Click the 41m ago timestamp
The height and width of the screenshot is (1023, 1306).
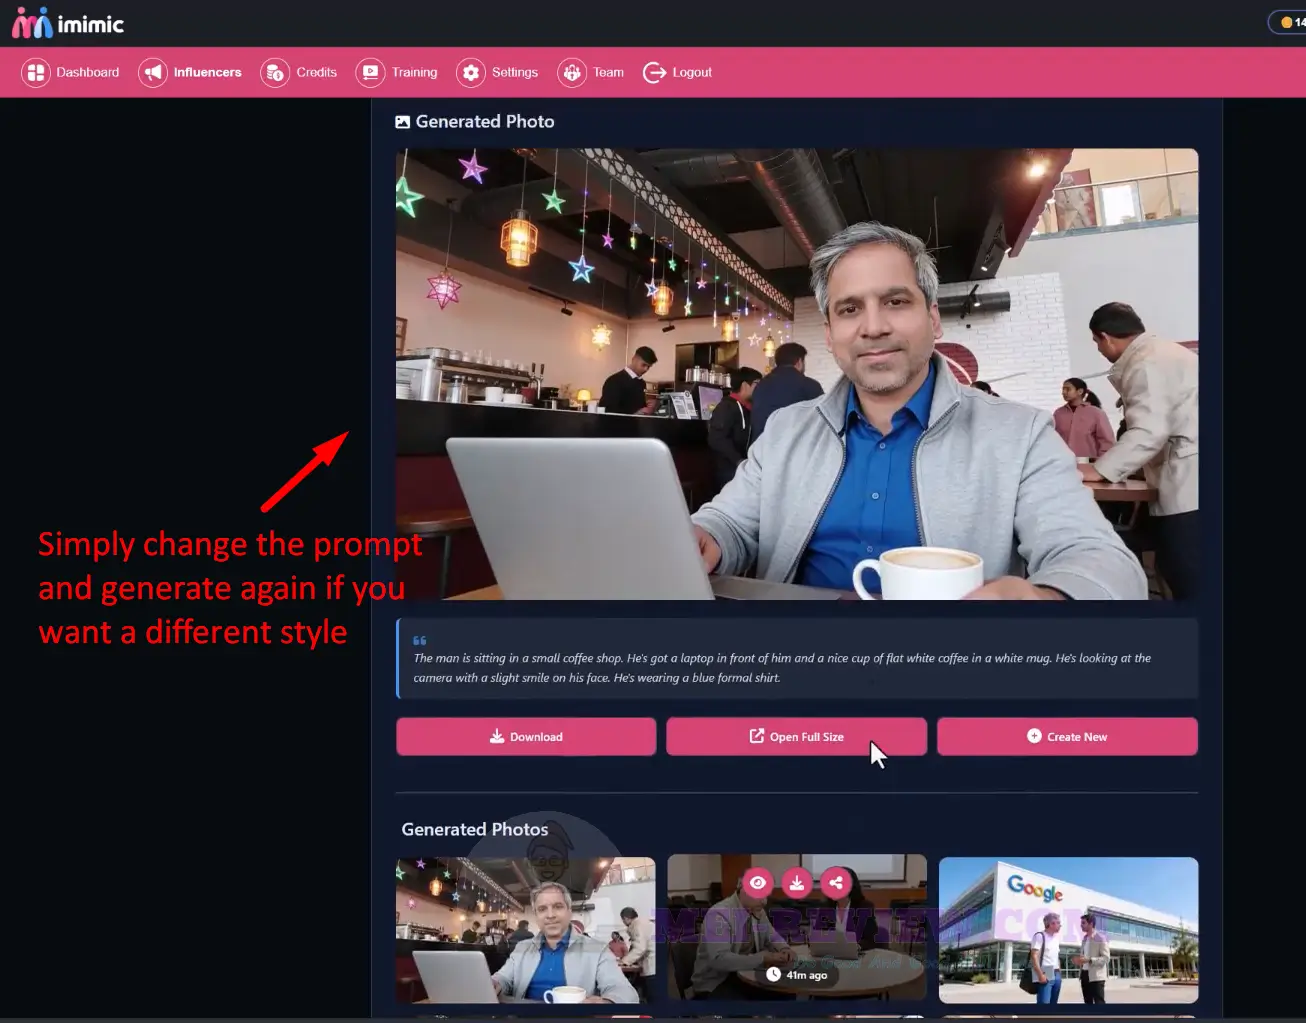pyautogui.click(x=797, y=975)
